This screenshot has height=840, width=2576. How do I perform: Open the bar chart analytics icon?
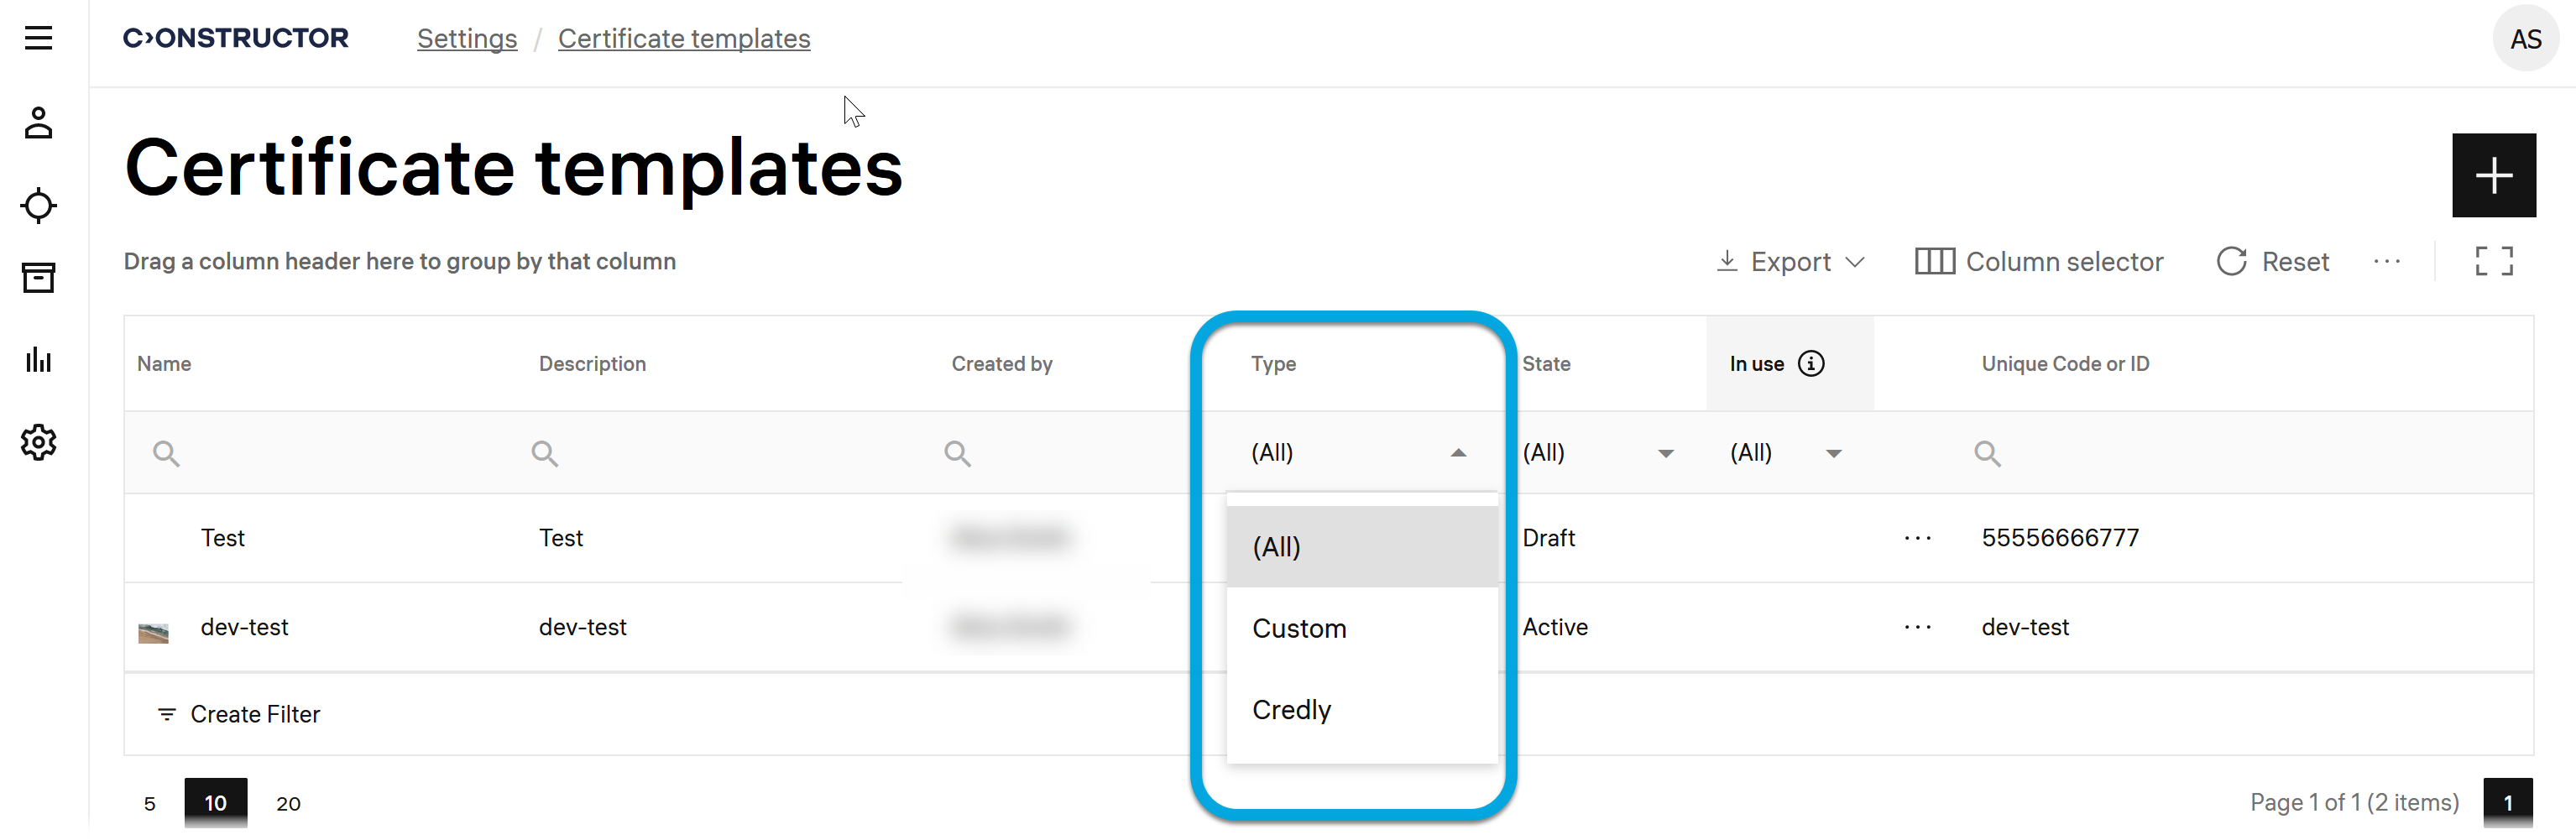[38, 360]
